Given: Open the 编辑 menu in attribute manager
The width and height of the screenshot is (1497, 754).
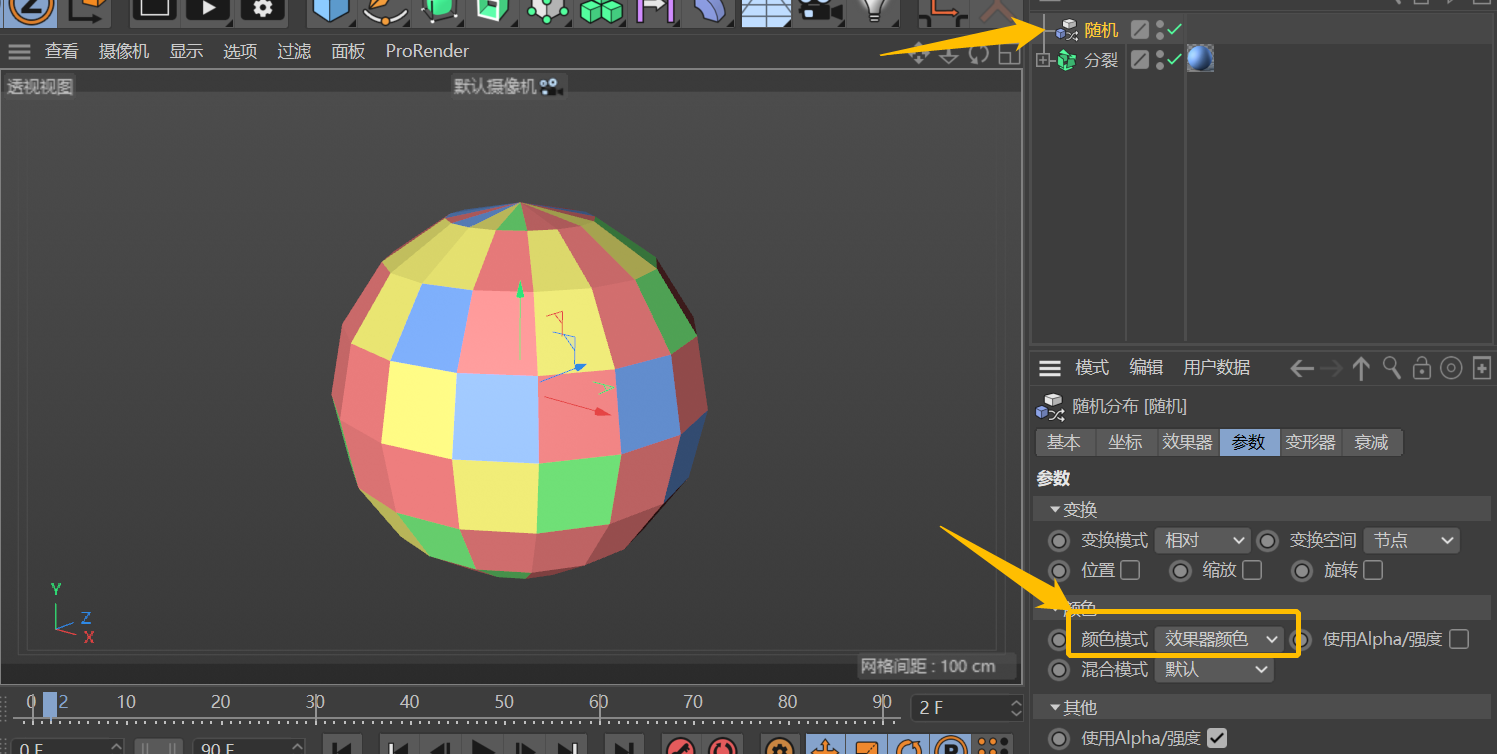Looking at the screenshot, I should [x=1146, y=367].
